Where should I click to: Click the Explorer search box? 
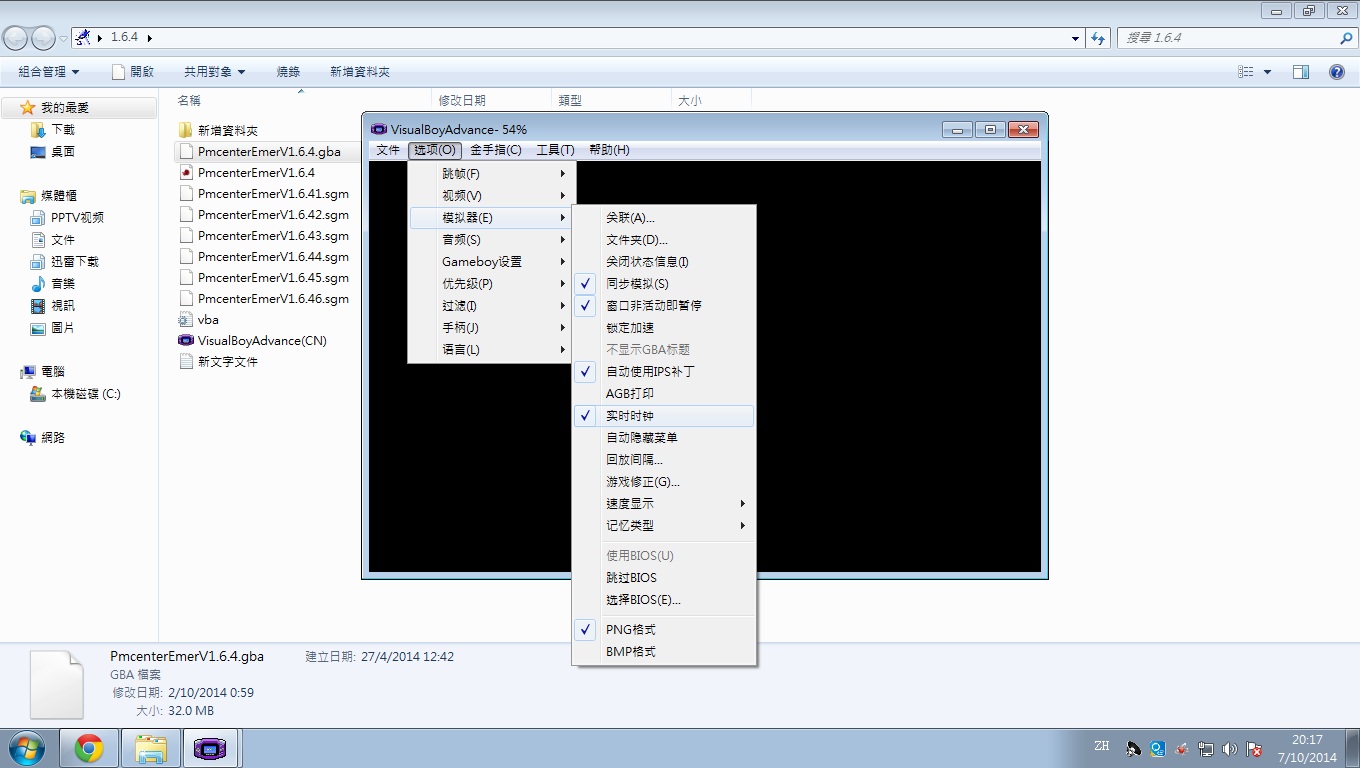click(1236, 38)
